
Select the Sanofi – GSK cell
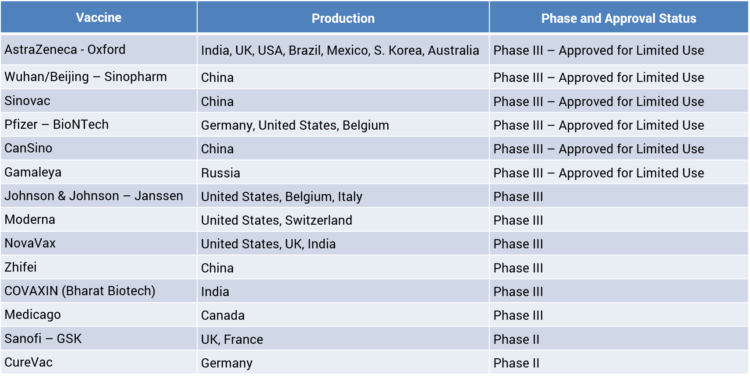coord(99,339)
